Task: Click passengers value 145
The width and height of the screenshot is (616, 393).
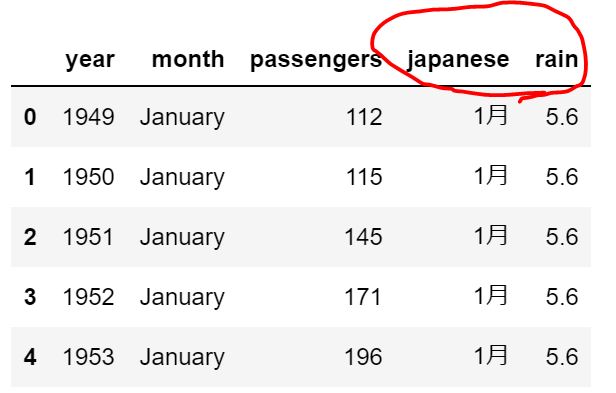Action: coord(363,237)
